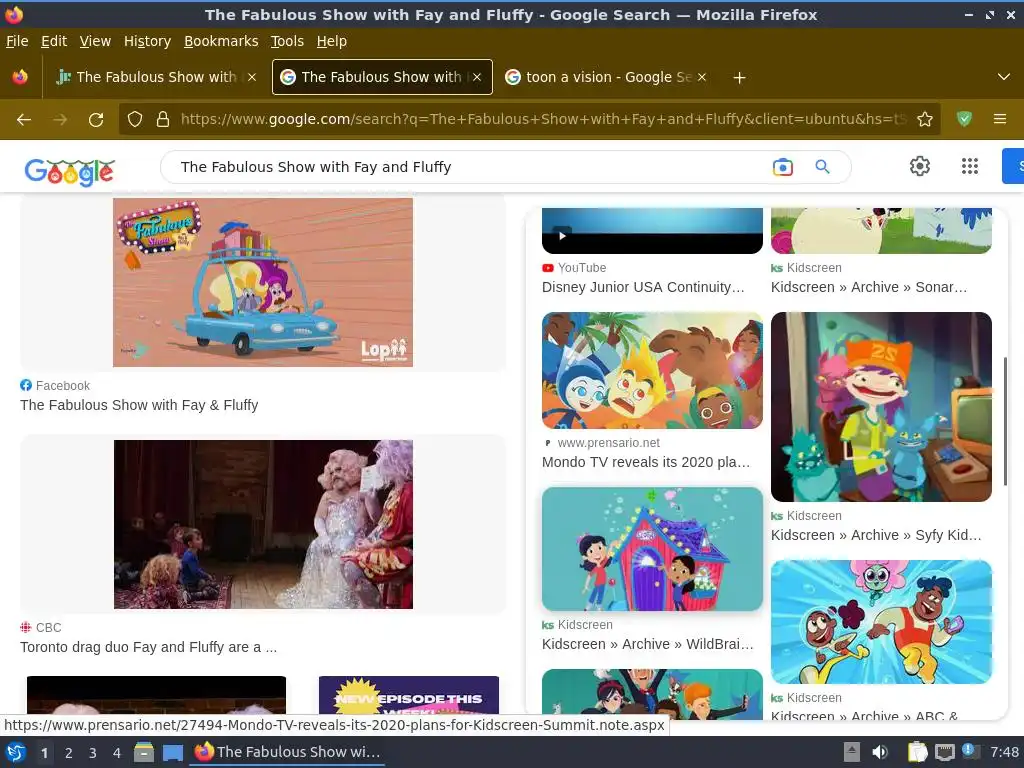The image size is (1024, 768).
Task: Open ABC flying cartoon kids image
Action: point(881,622)
